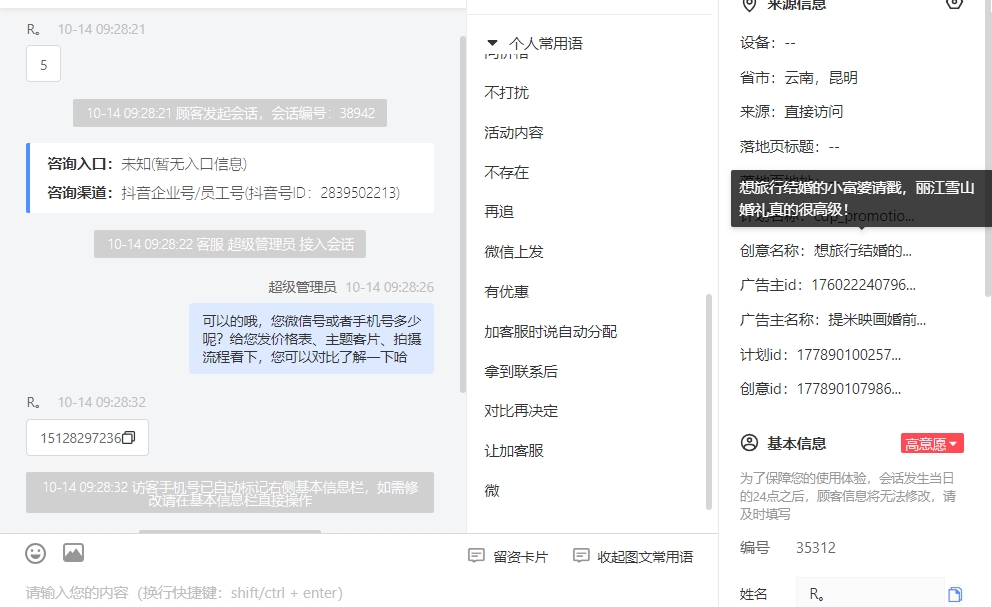The height and width of the screenshot is (607, 992).
Task: Click the 留资卡片 card icon
Action: tap(476, 556)
